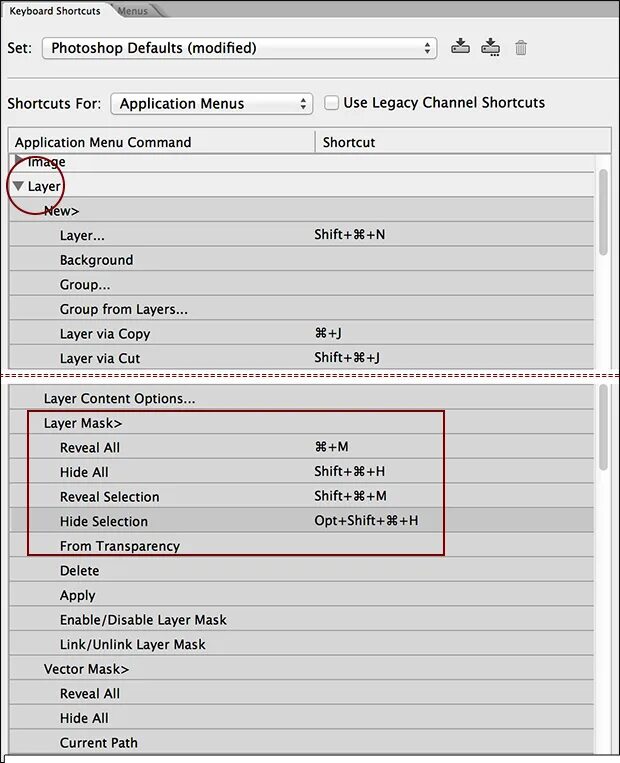The height and width of the screenshot is (763, 620).
Task: Select the From Transparency row
Action: point(301,545)
